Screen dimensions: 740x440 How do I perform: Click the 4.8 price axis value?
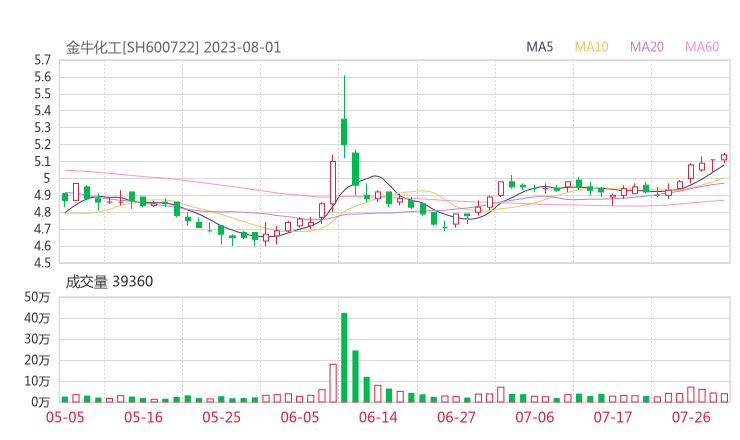[42, 212]
